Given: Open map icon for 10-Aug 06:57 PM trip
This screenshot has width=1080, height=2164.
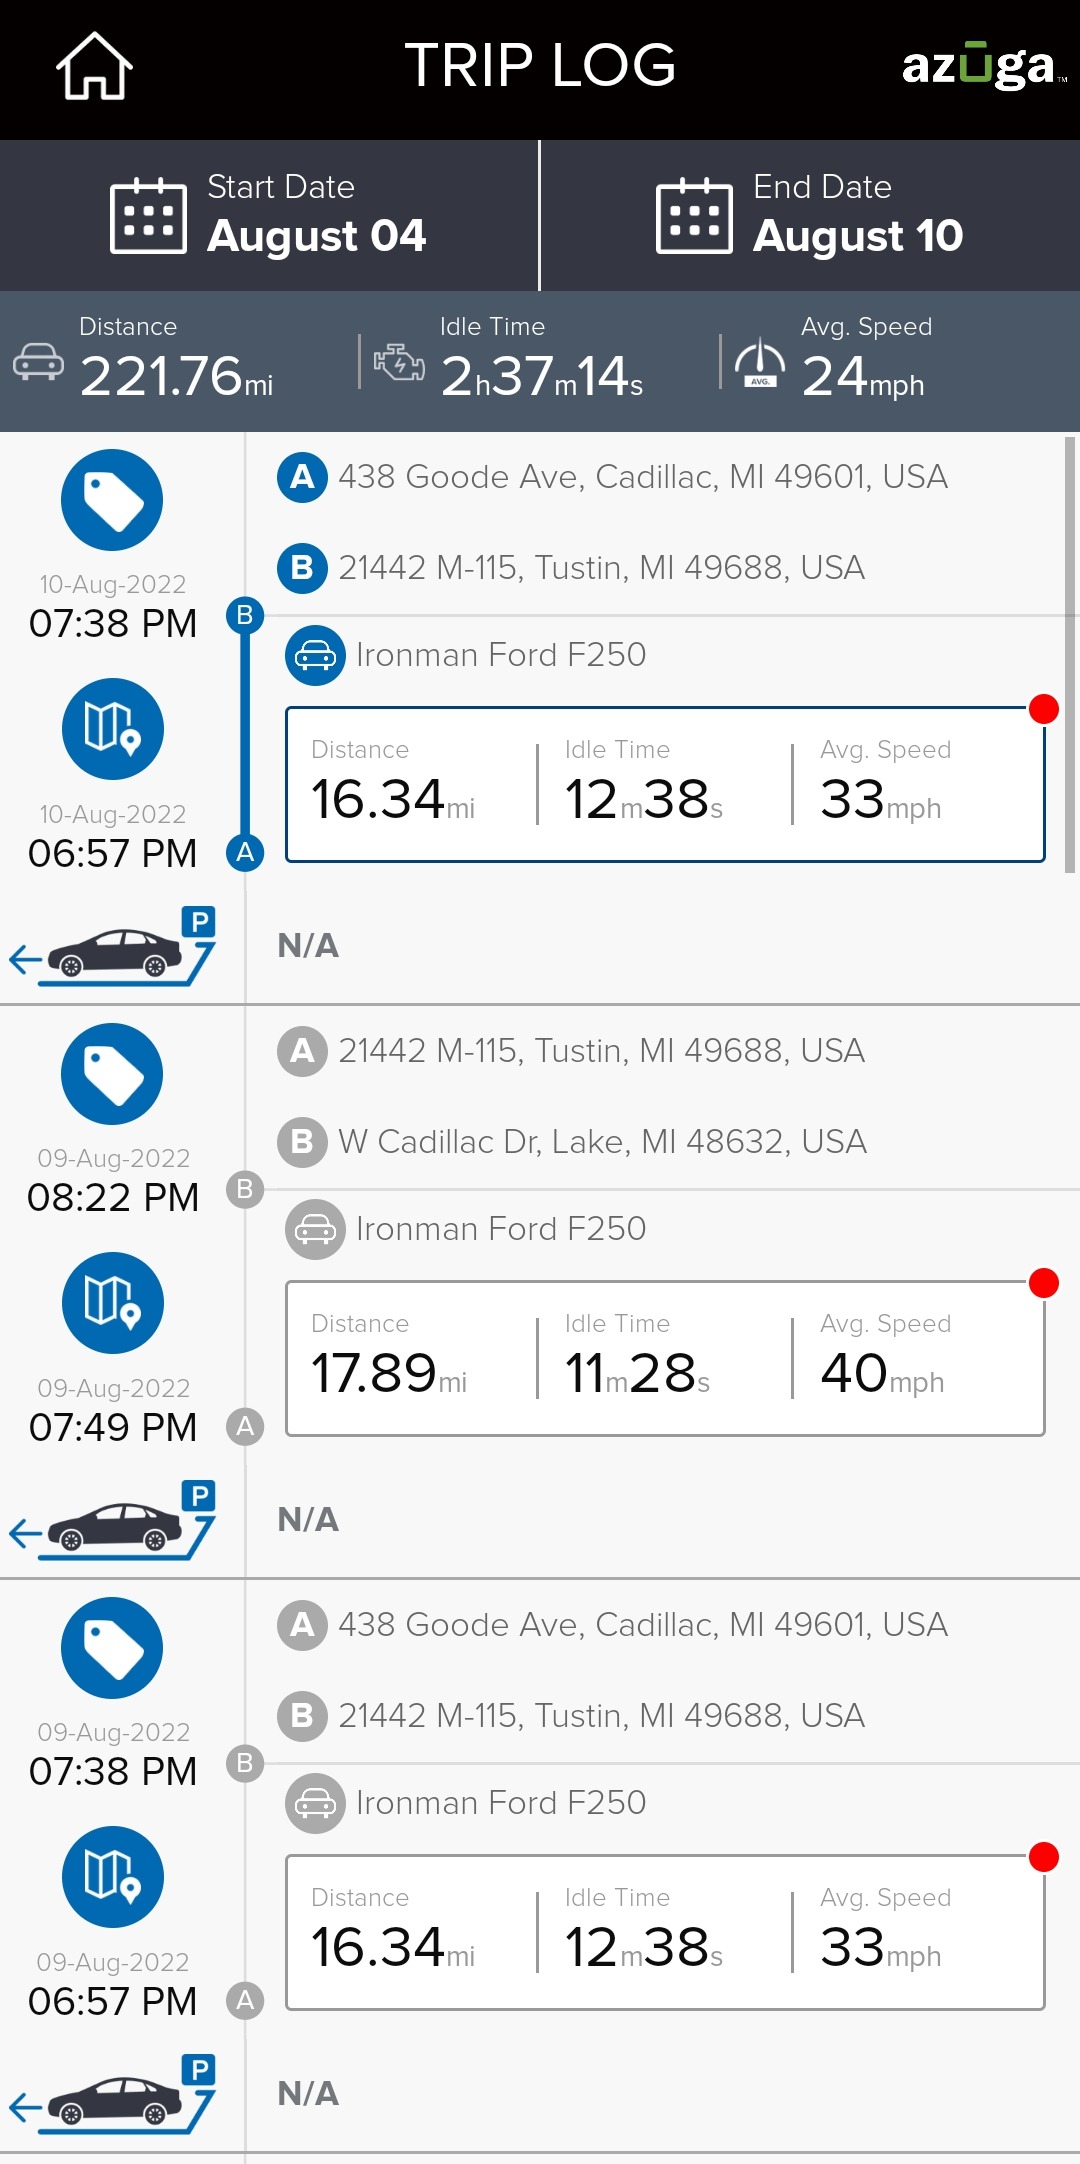Looking at the screenshot, I should (112, 729).
